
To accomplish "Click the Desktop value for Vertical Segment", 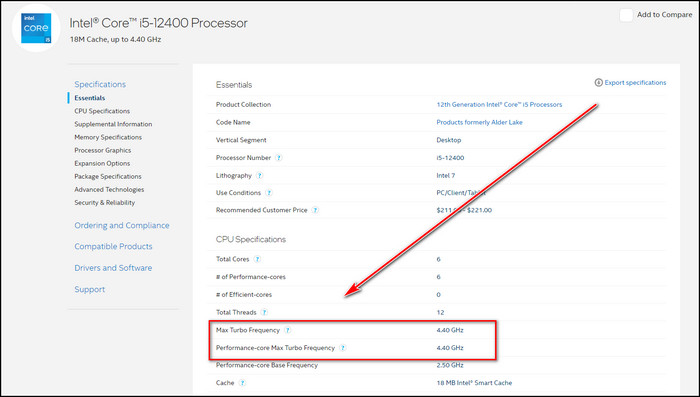I will click(449, 140).
